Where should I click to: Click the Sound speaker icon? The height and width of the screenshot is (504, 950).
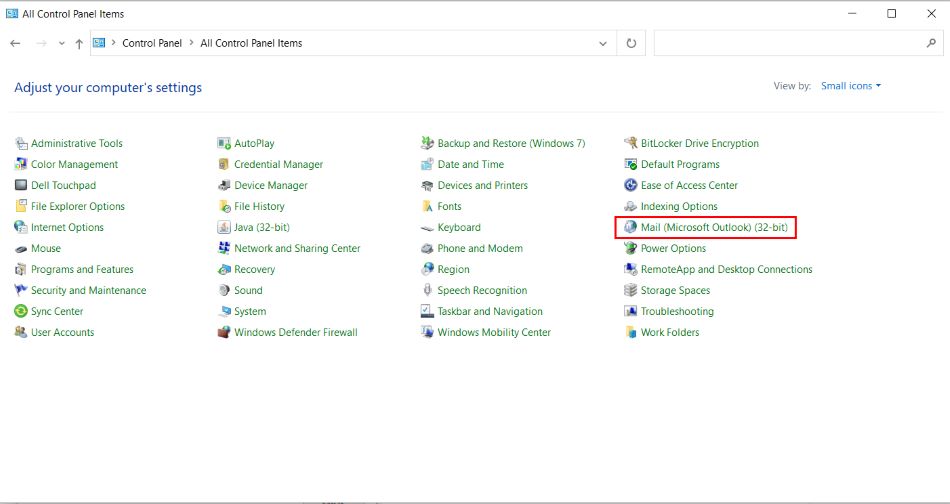224,291
